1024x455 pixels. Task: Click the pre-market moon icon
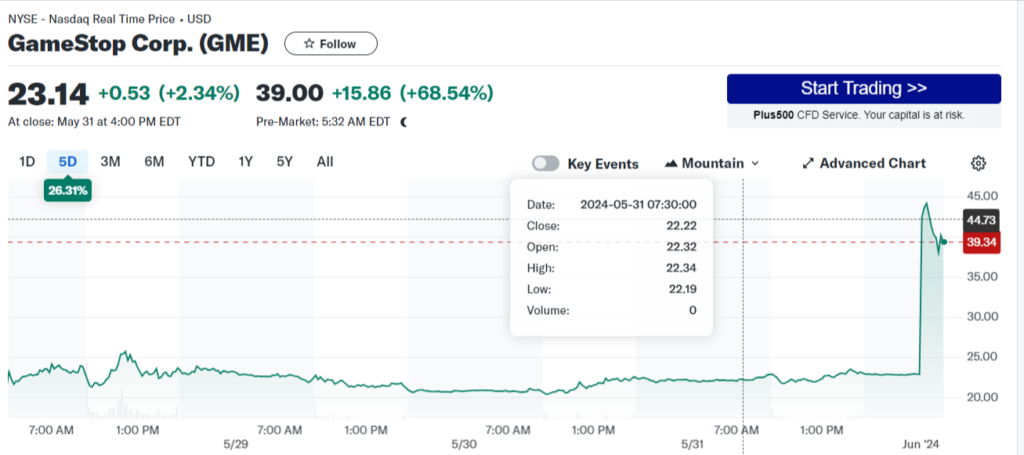404,122
